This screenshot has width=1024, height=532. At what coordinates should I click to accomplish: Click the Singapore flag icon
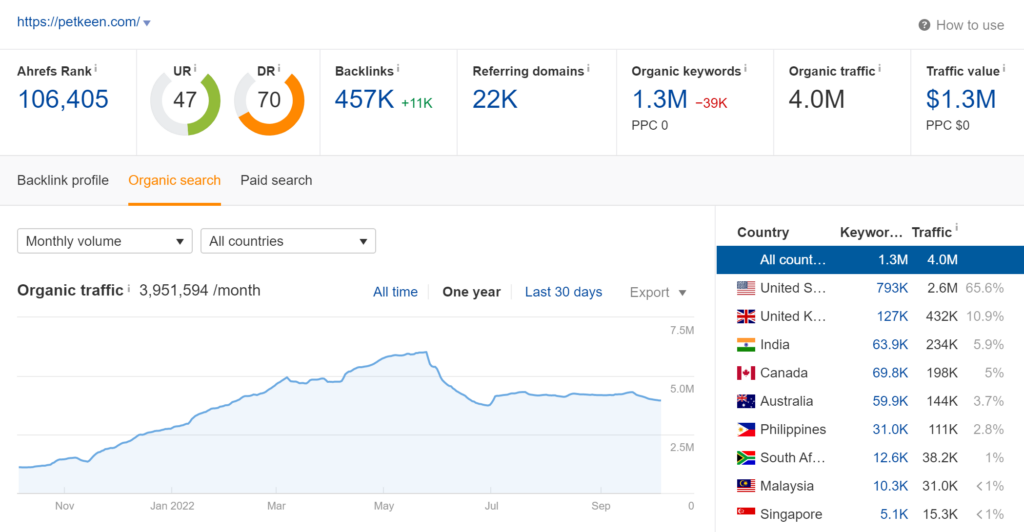[x=746, y=513]
